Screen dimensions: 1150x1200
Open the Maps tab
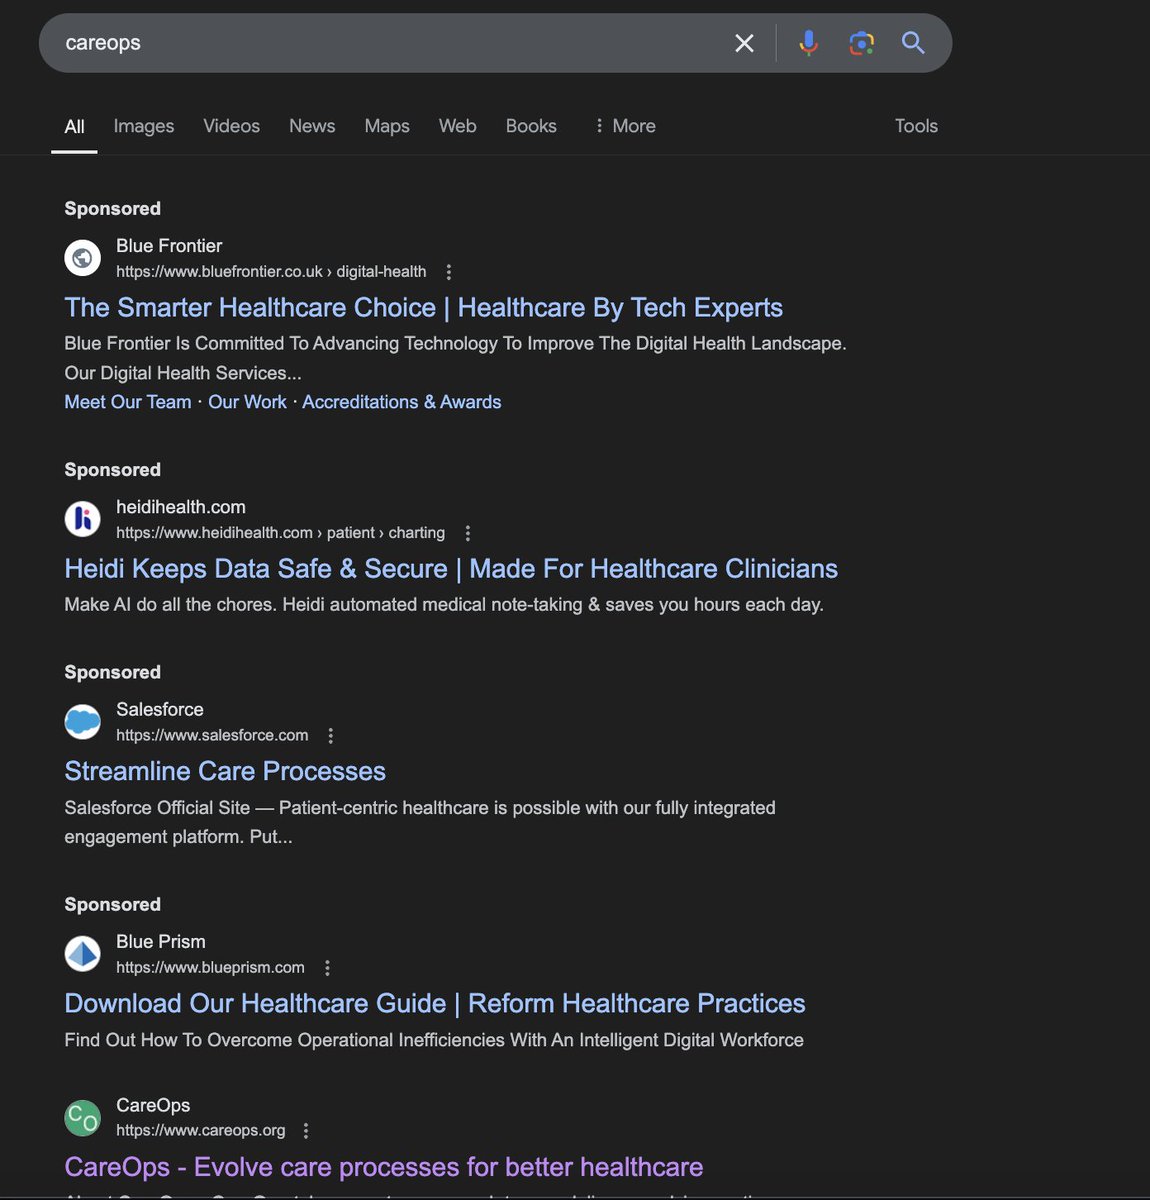click(x=387, y=126)
